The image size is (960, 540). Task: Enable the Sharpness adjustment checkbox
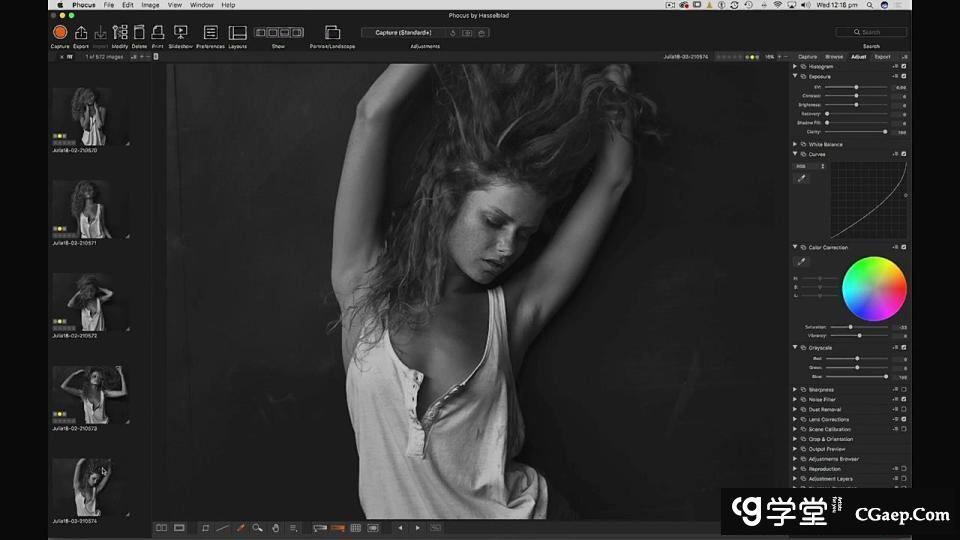tap(904, 389)
